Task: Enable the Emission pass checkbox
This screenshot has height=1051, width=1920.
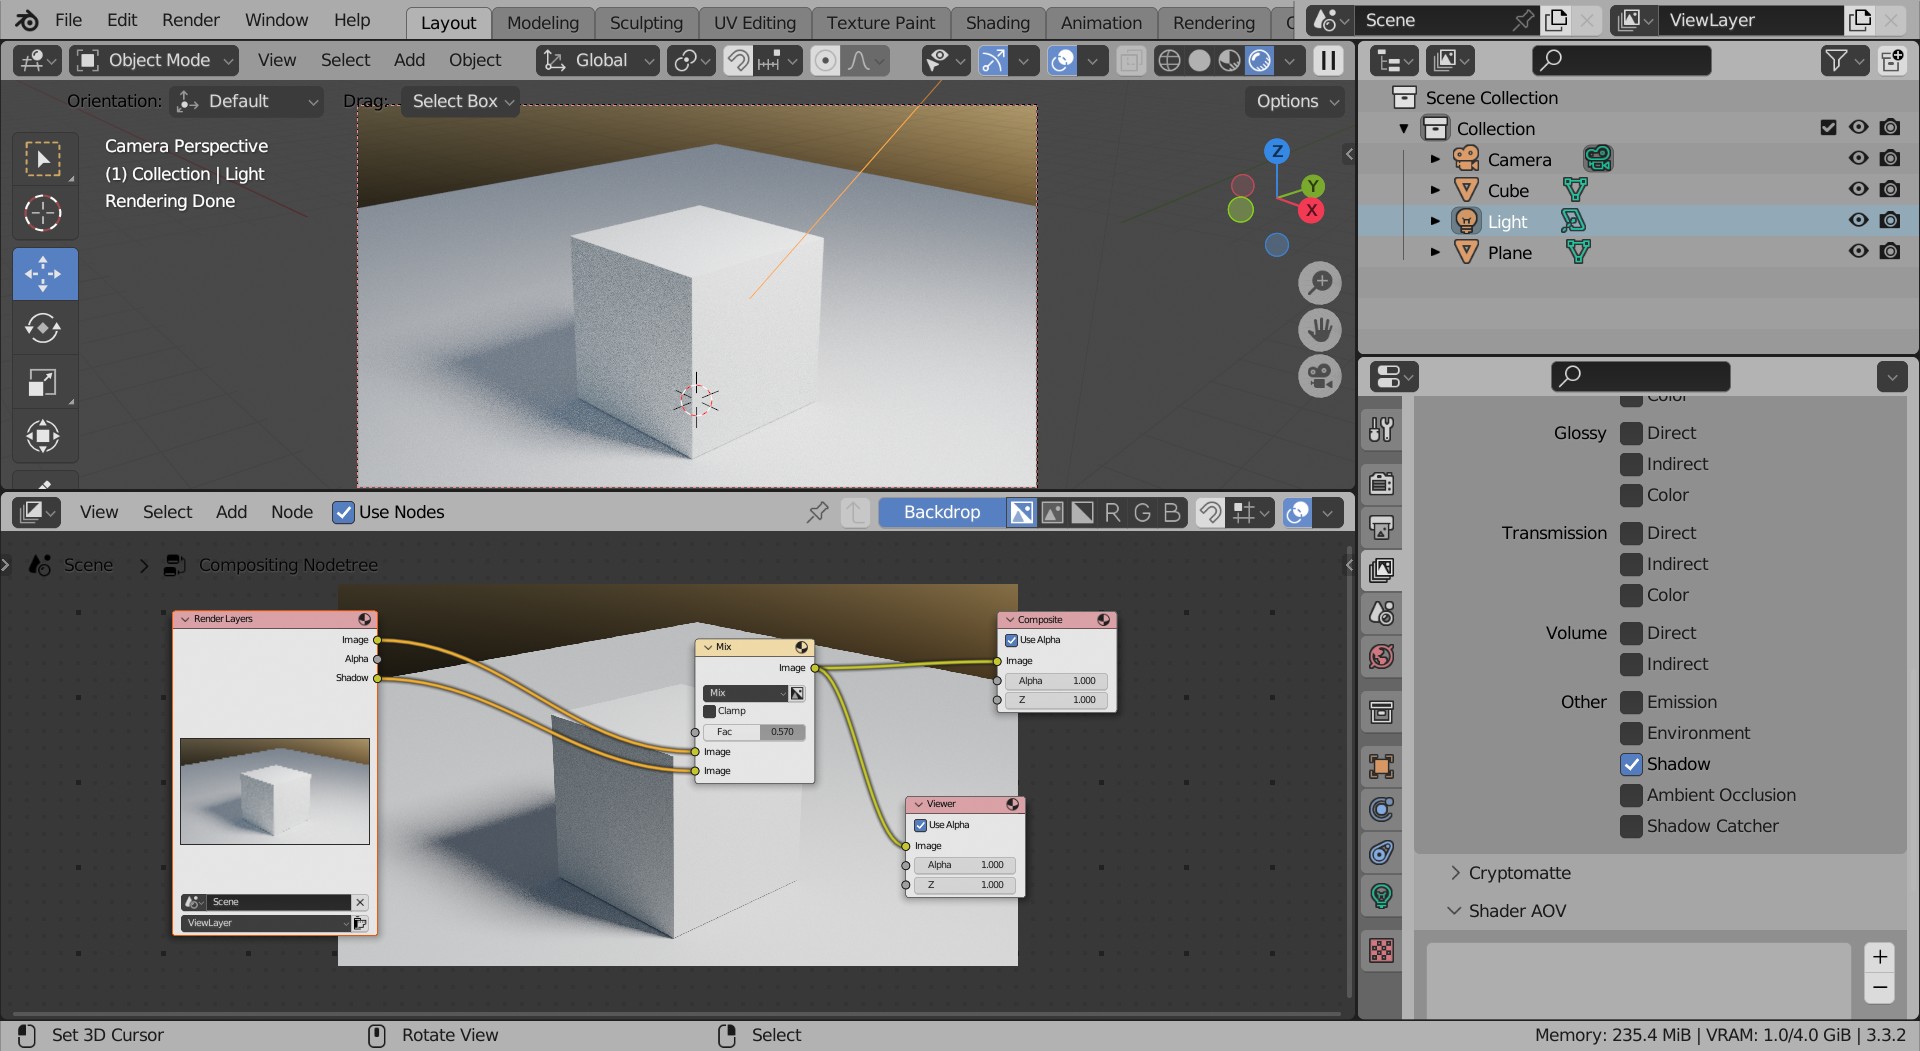Action: [1631, 702]
